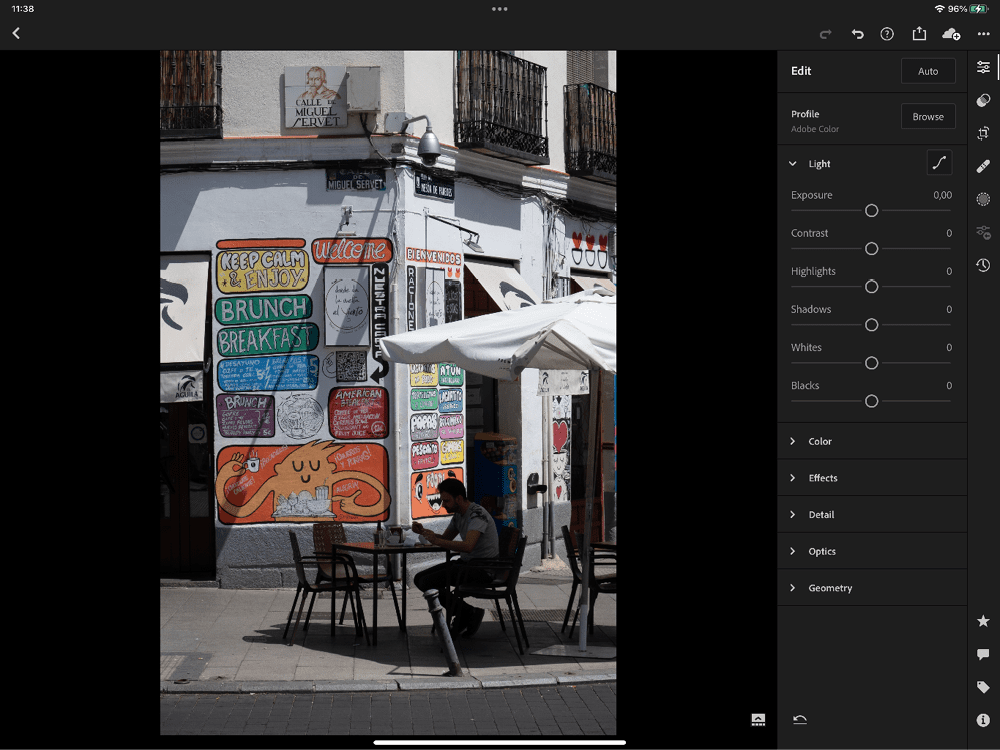Click the Auto adjustment button
The image size is (1000, 750).
927,70
